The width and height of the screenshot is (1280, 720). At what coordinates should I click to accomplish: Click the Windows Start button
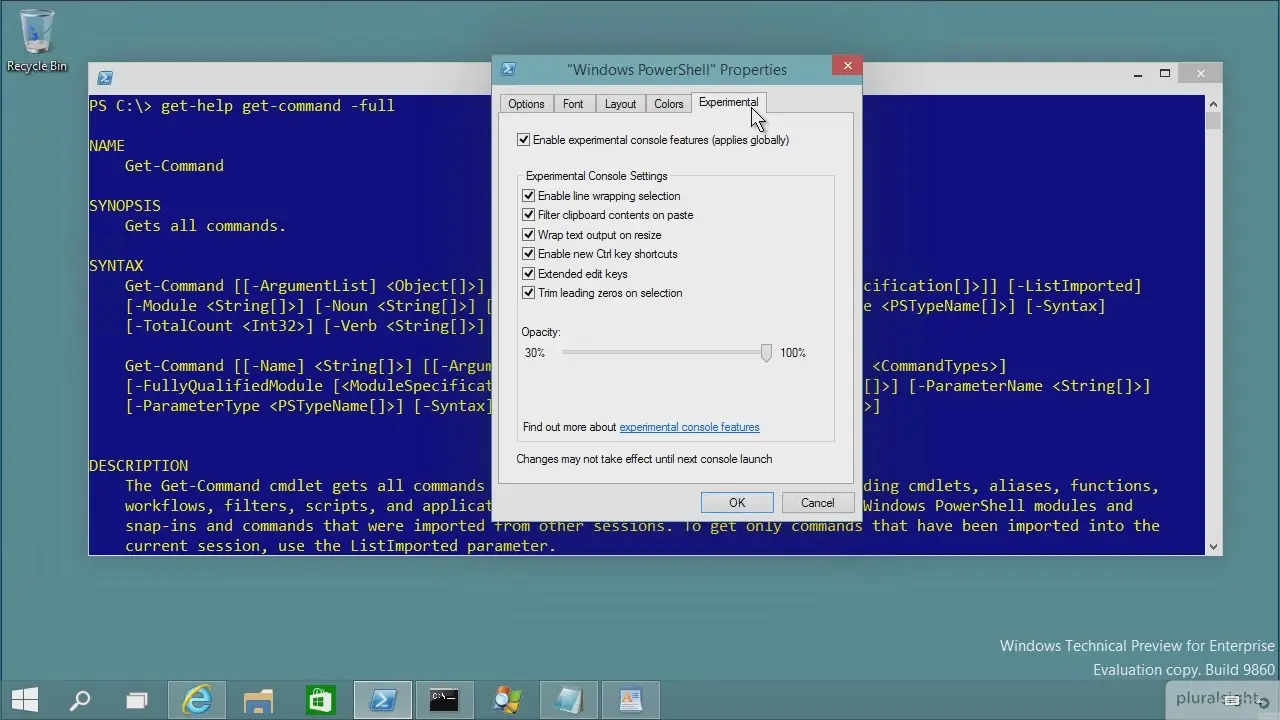[25, 700]
